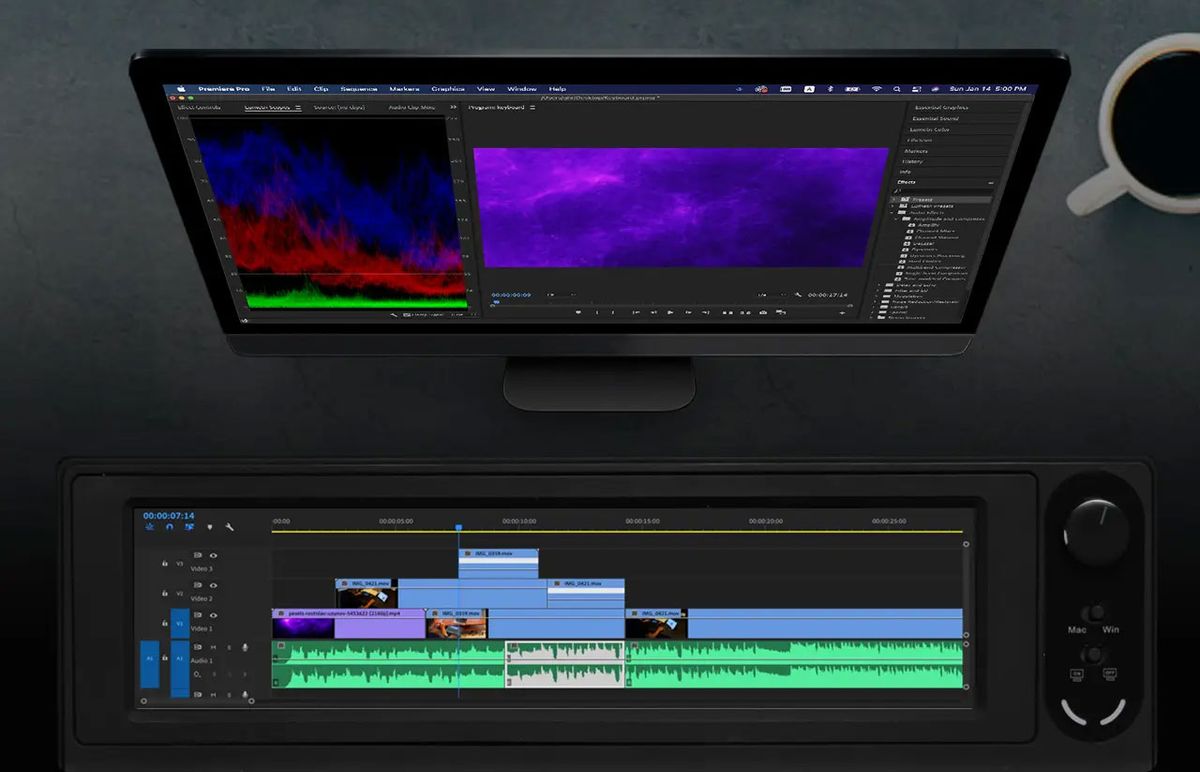
Task: Toggle Snap in Timeline magnet icon
Action: point(169,527)
